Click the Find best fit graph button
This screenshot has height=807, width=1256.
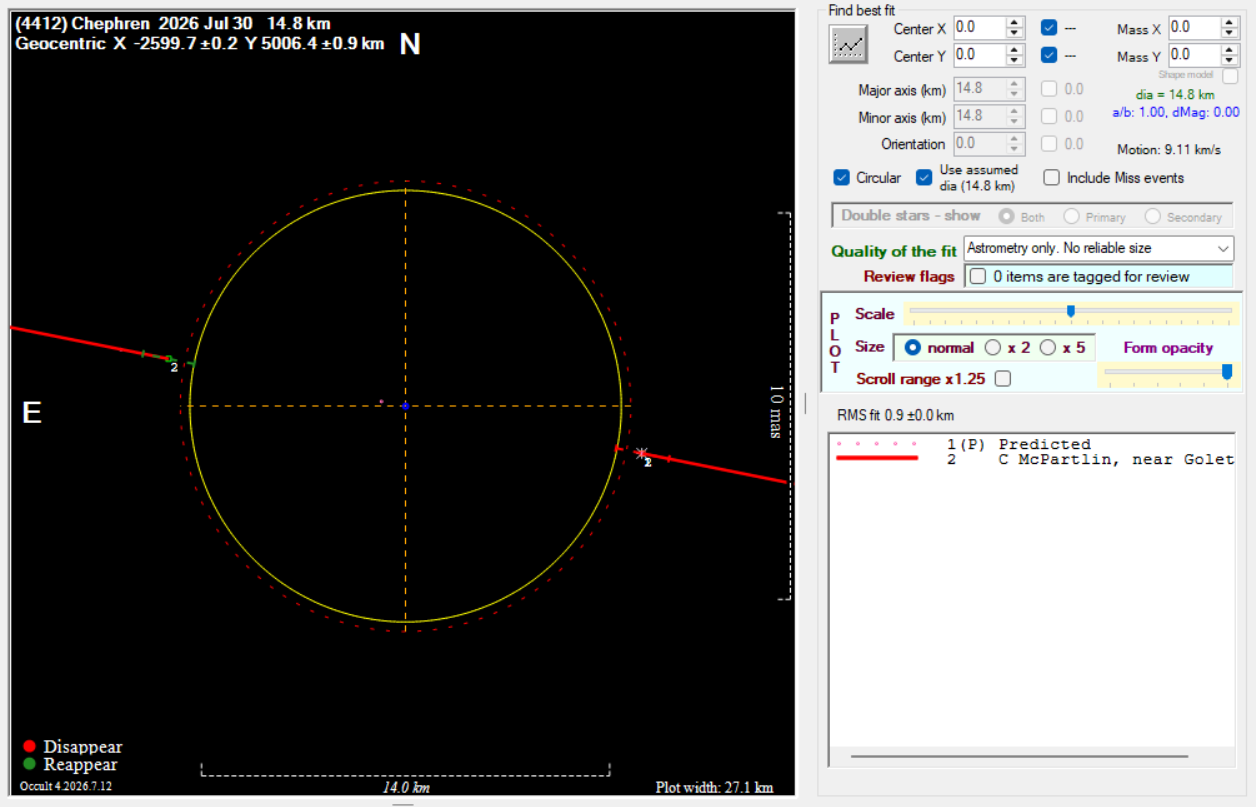848,43
